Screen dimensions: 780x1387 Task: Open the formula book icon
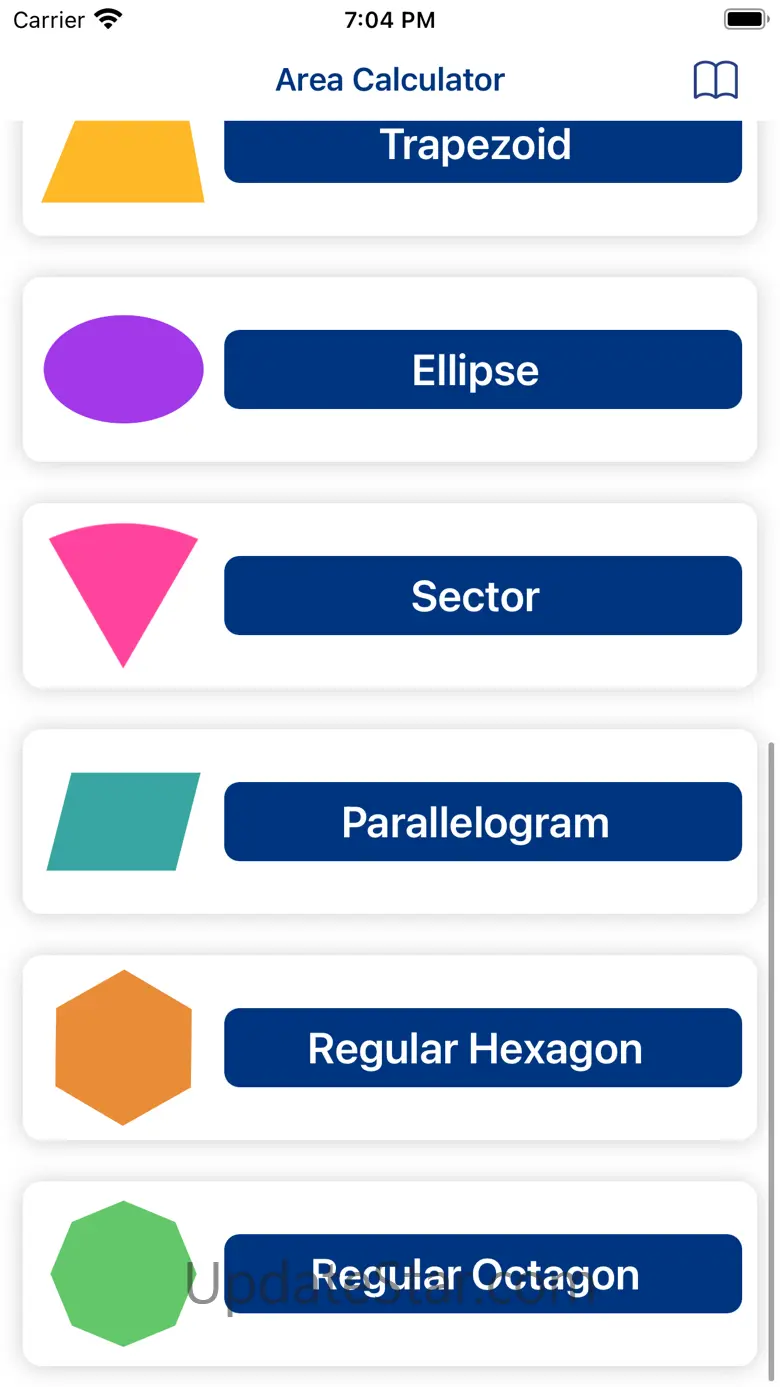coord(715,80)
